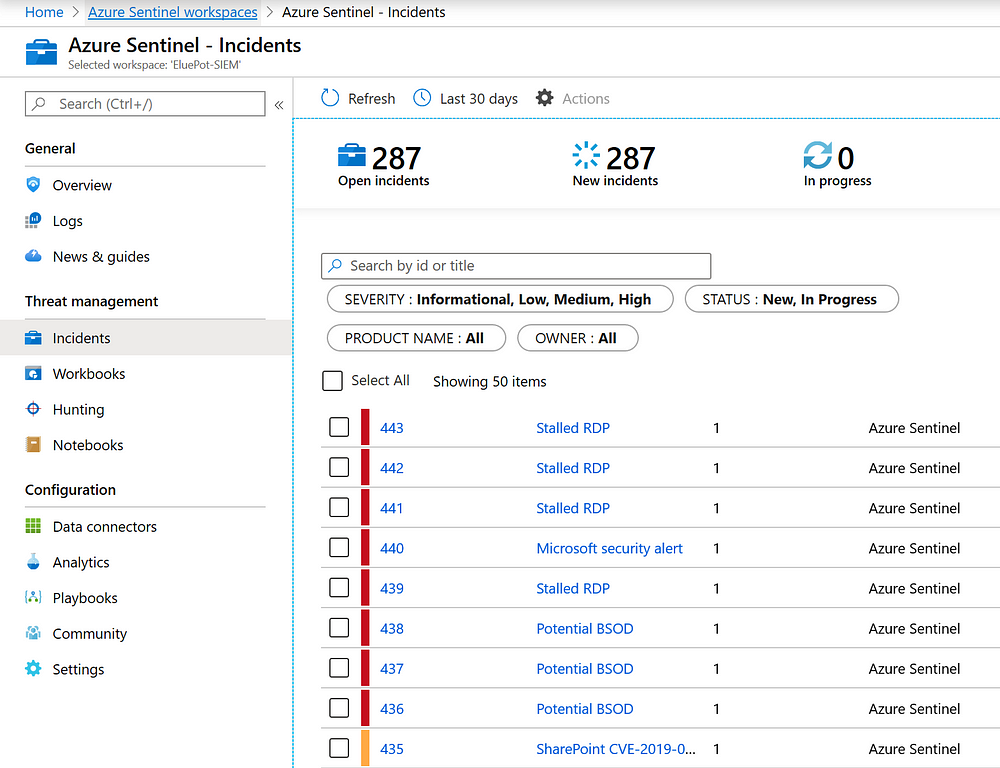Click red severity bar of incident 440
1000x768 pixels.
pyautogui.click(x=365, y=547)
